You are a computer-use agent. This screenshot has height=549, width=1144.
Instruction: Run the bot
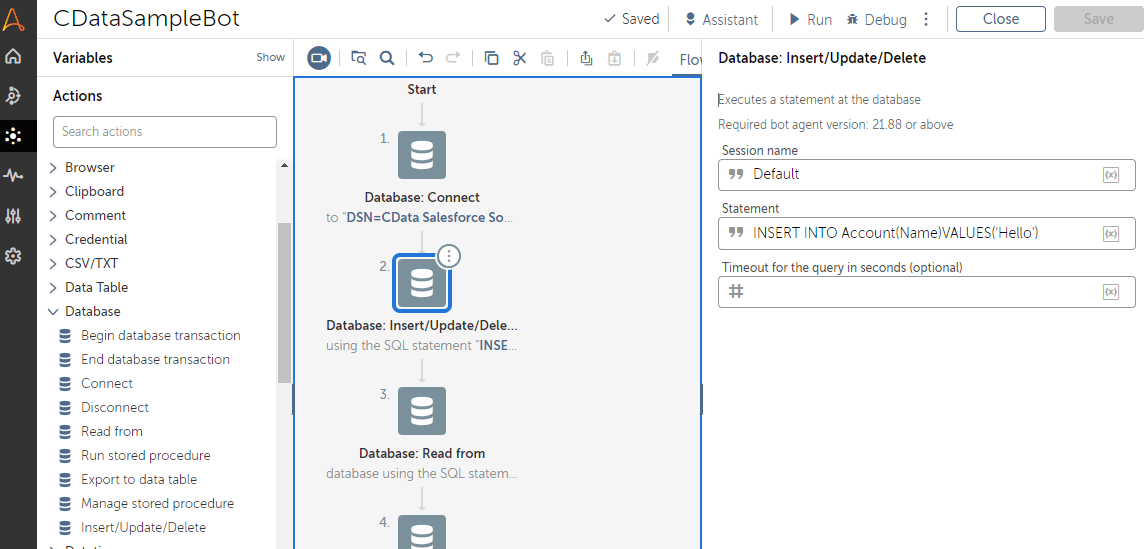810,19
